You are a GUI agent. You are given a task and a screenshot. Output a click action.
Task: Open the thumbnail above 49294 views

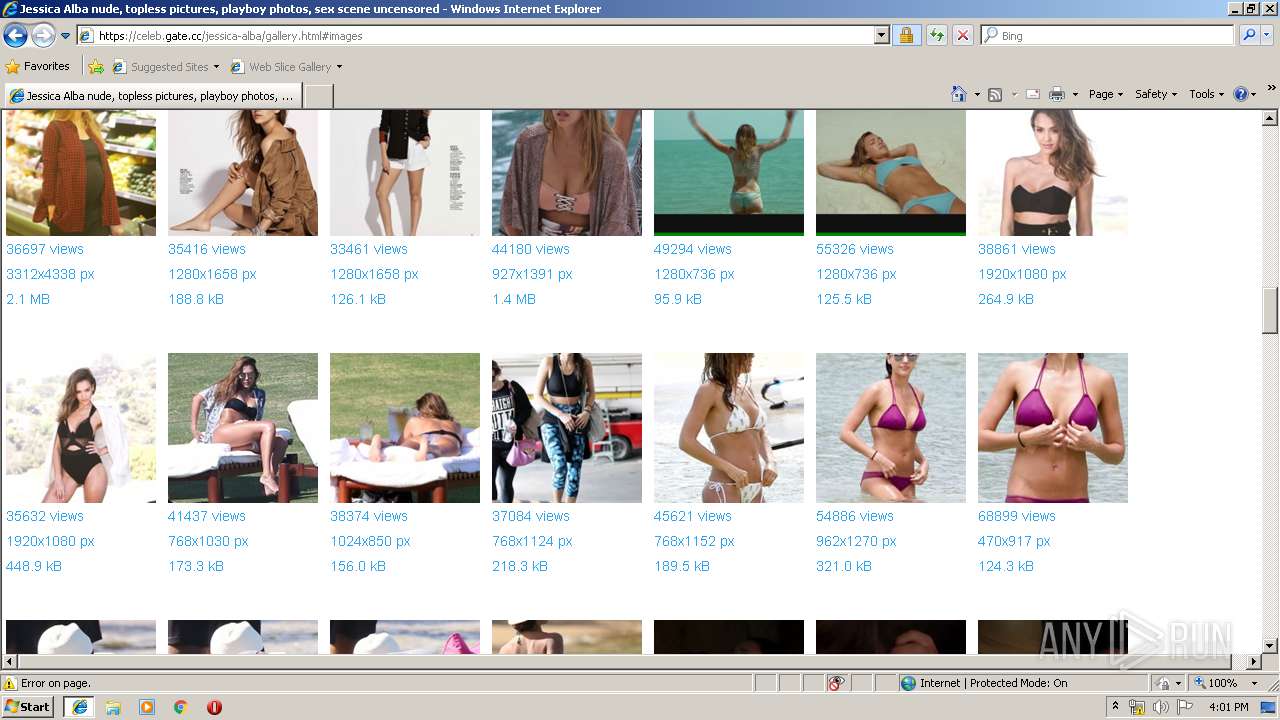729,173
